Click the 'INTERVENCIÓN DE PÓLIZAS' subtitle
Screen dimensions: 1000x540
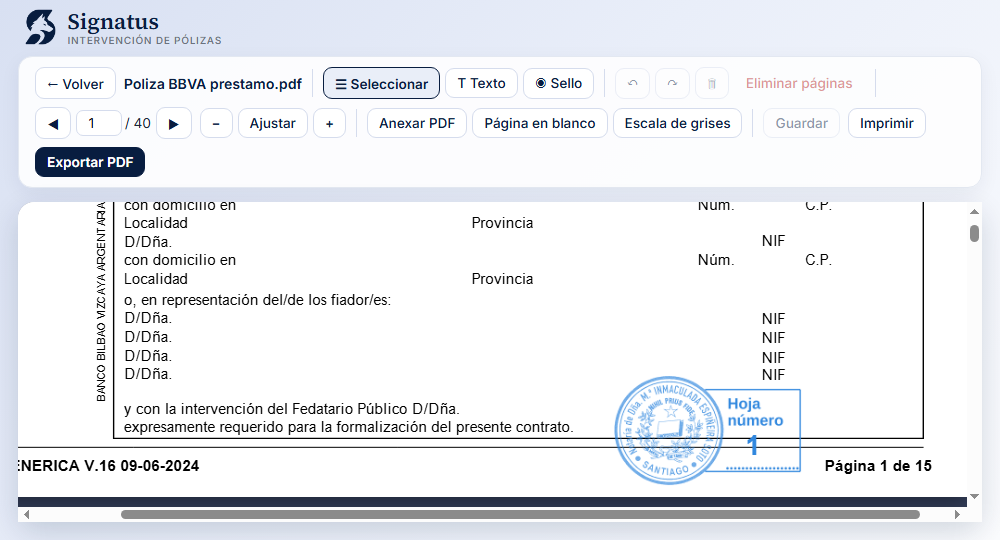[144, 40]
